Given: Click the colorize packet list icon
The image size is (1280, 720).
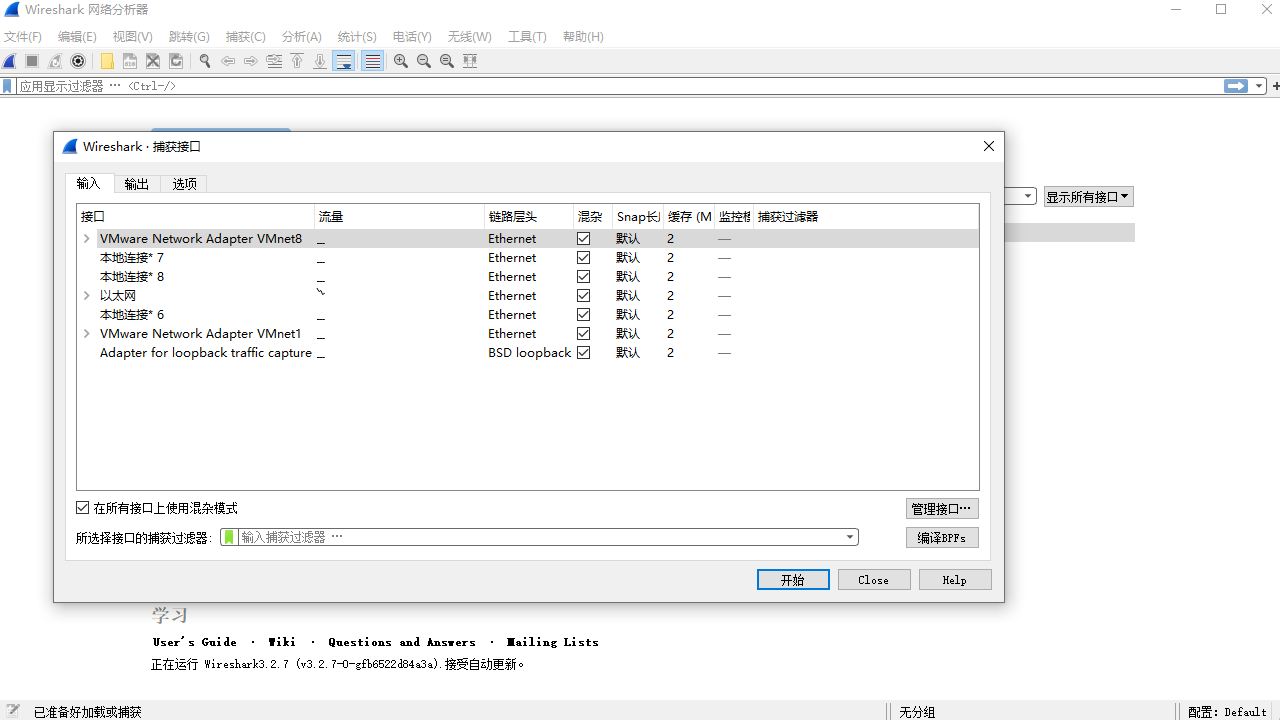Looking at the screenshot, I should [x=371, y=61].
